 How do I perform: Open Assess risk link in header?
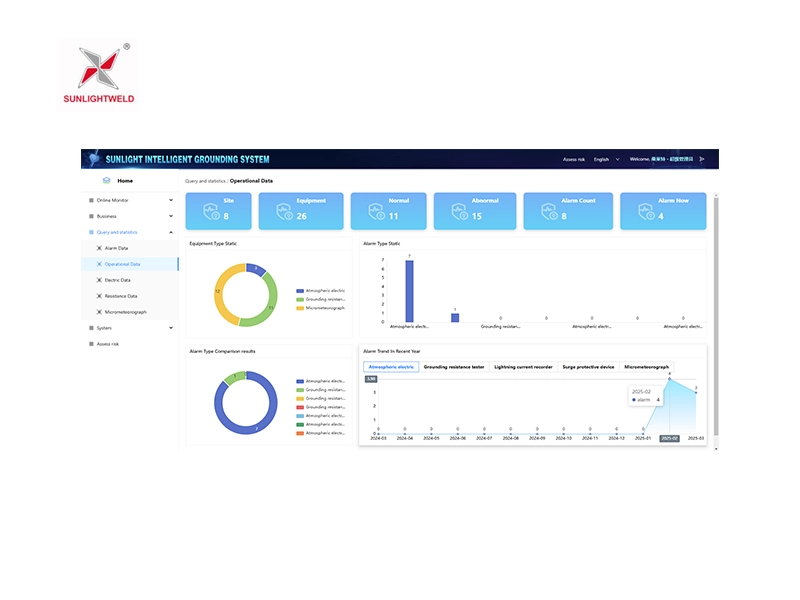[573, 159]
